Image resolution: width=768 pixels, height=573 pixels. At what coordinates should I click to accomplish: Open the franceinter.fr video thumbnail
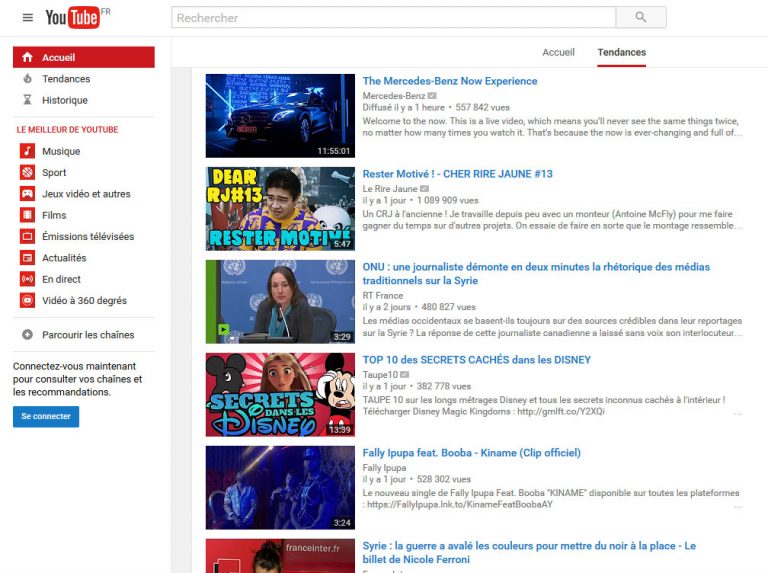pos(280,556)
